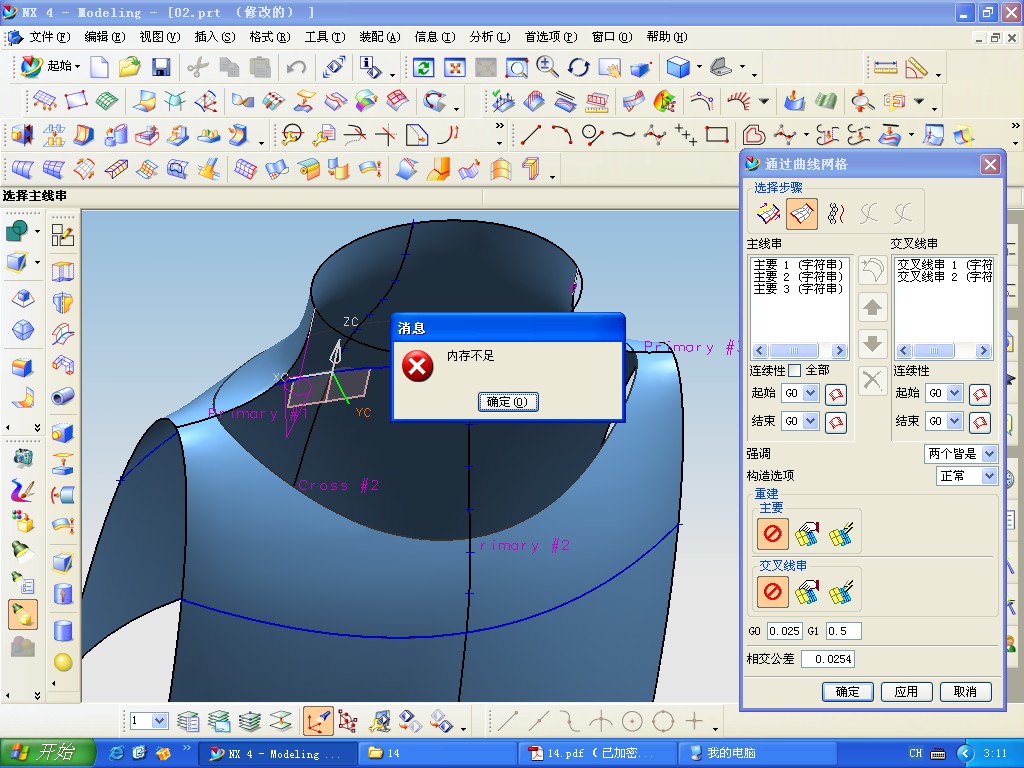1024x768 pixels.
Task: Remove selected string with X icon
Action: coord(872,379)
